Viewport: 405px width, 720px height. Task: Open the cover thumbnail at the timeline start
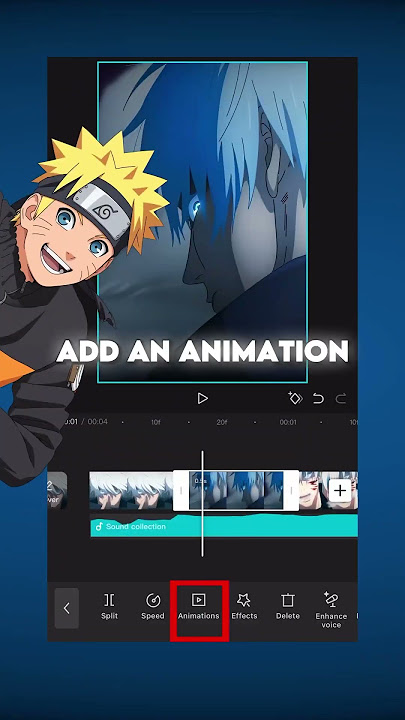tap(57, 491)
